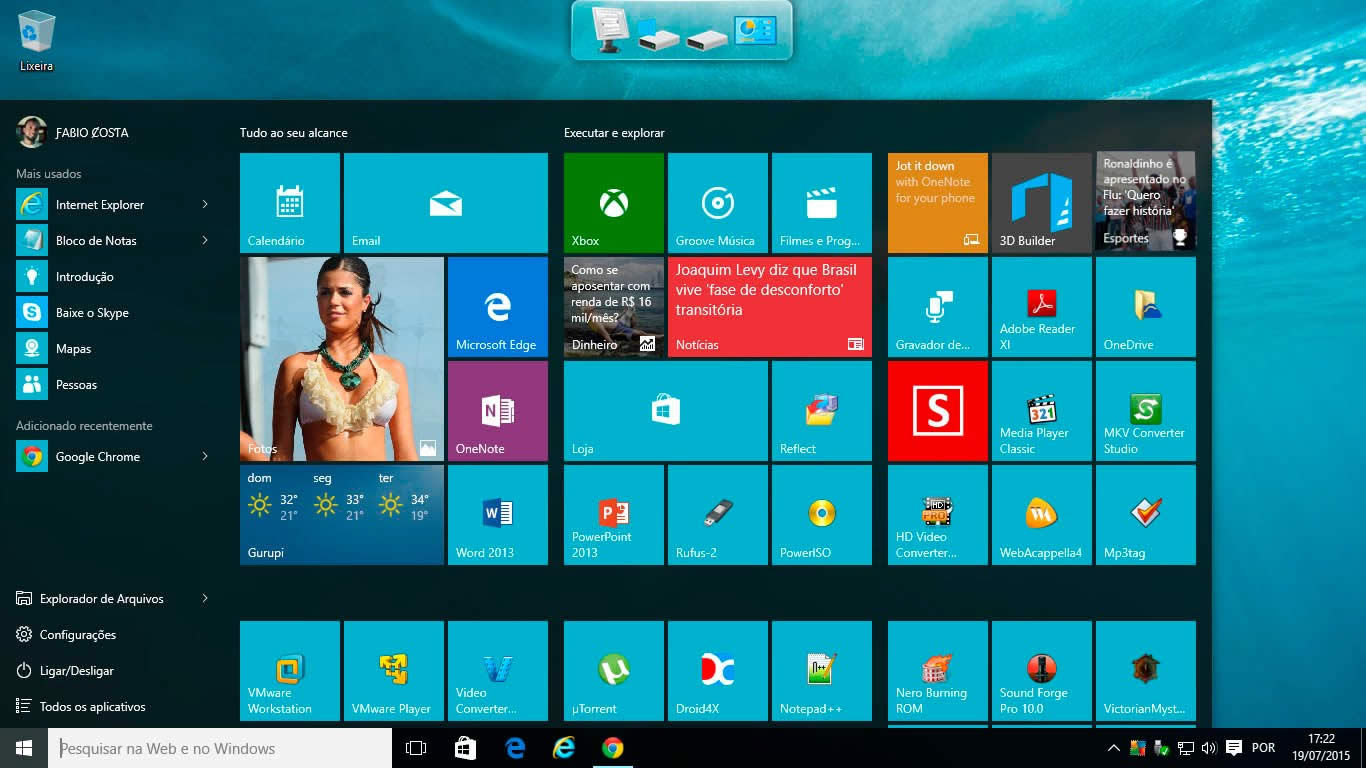Launch µTorrent from Start tiles
Viewport: 1366px width, 768px height.
(x=613, y=671)
